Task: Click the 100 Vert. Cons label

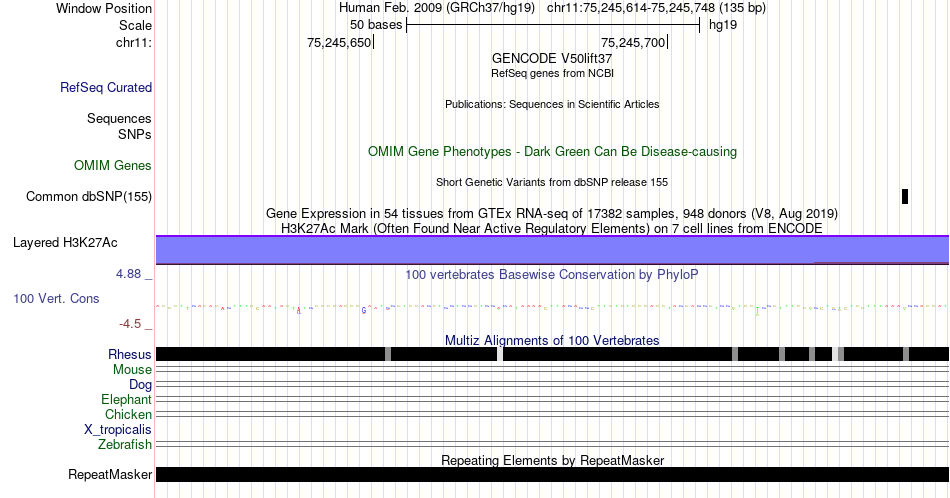Action: (56, 298)
